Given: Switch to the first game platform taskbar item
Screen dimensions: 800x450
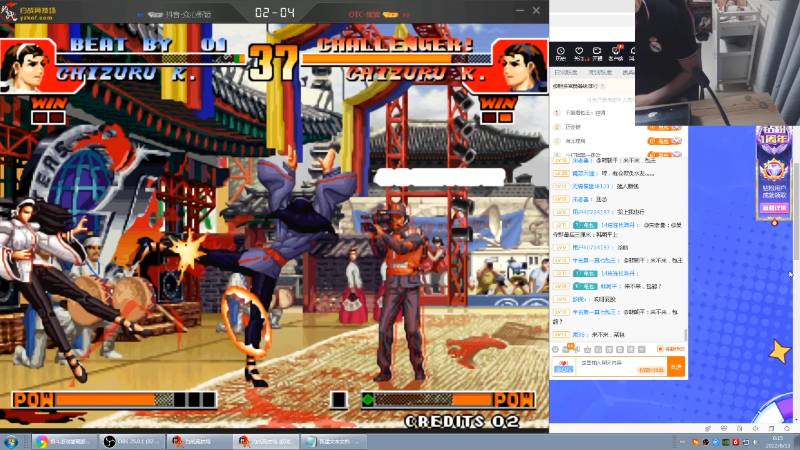Looking at the screenshot, I should click(x=199, y=441).
